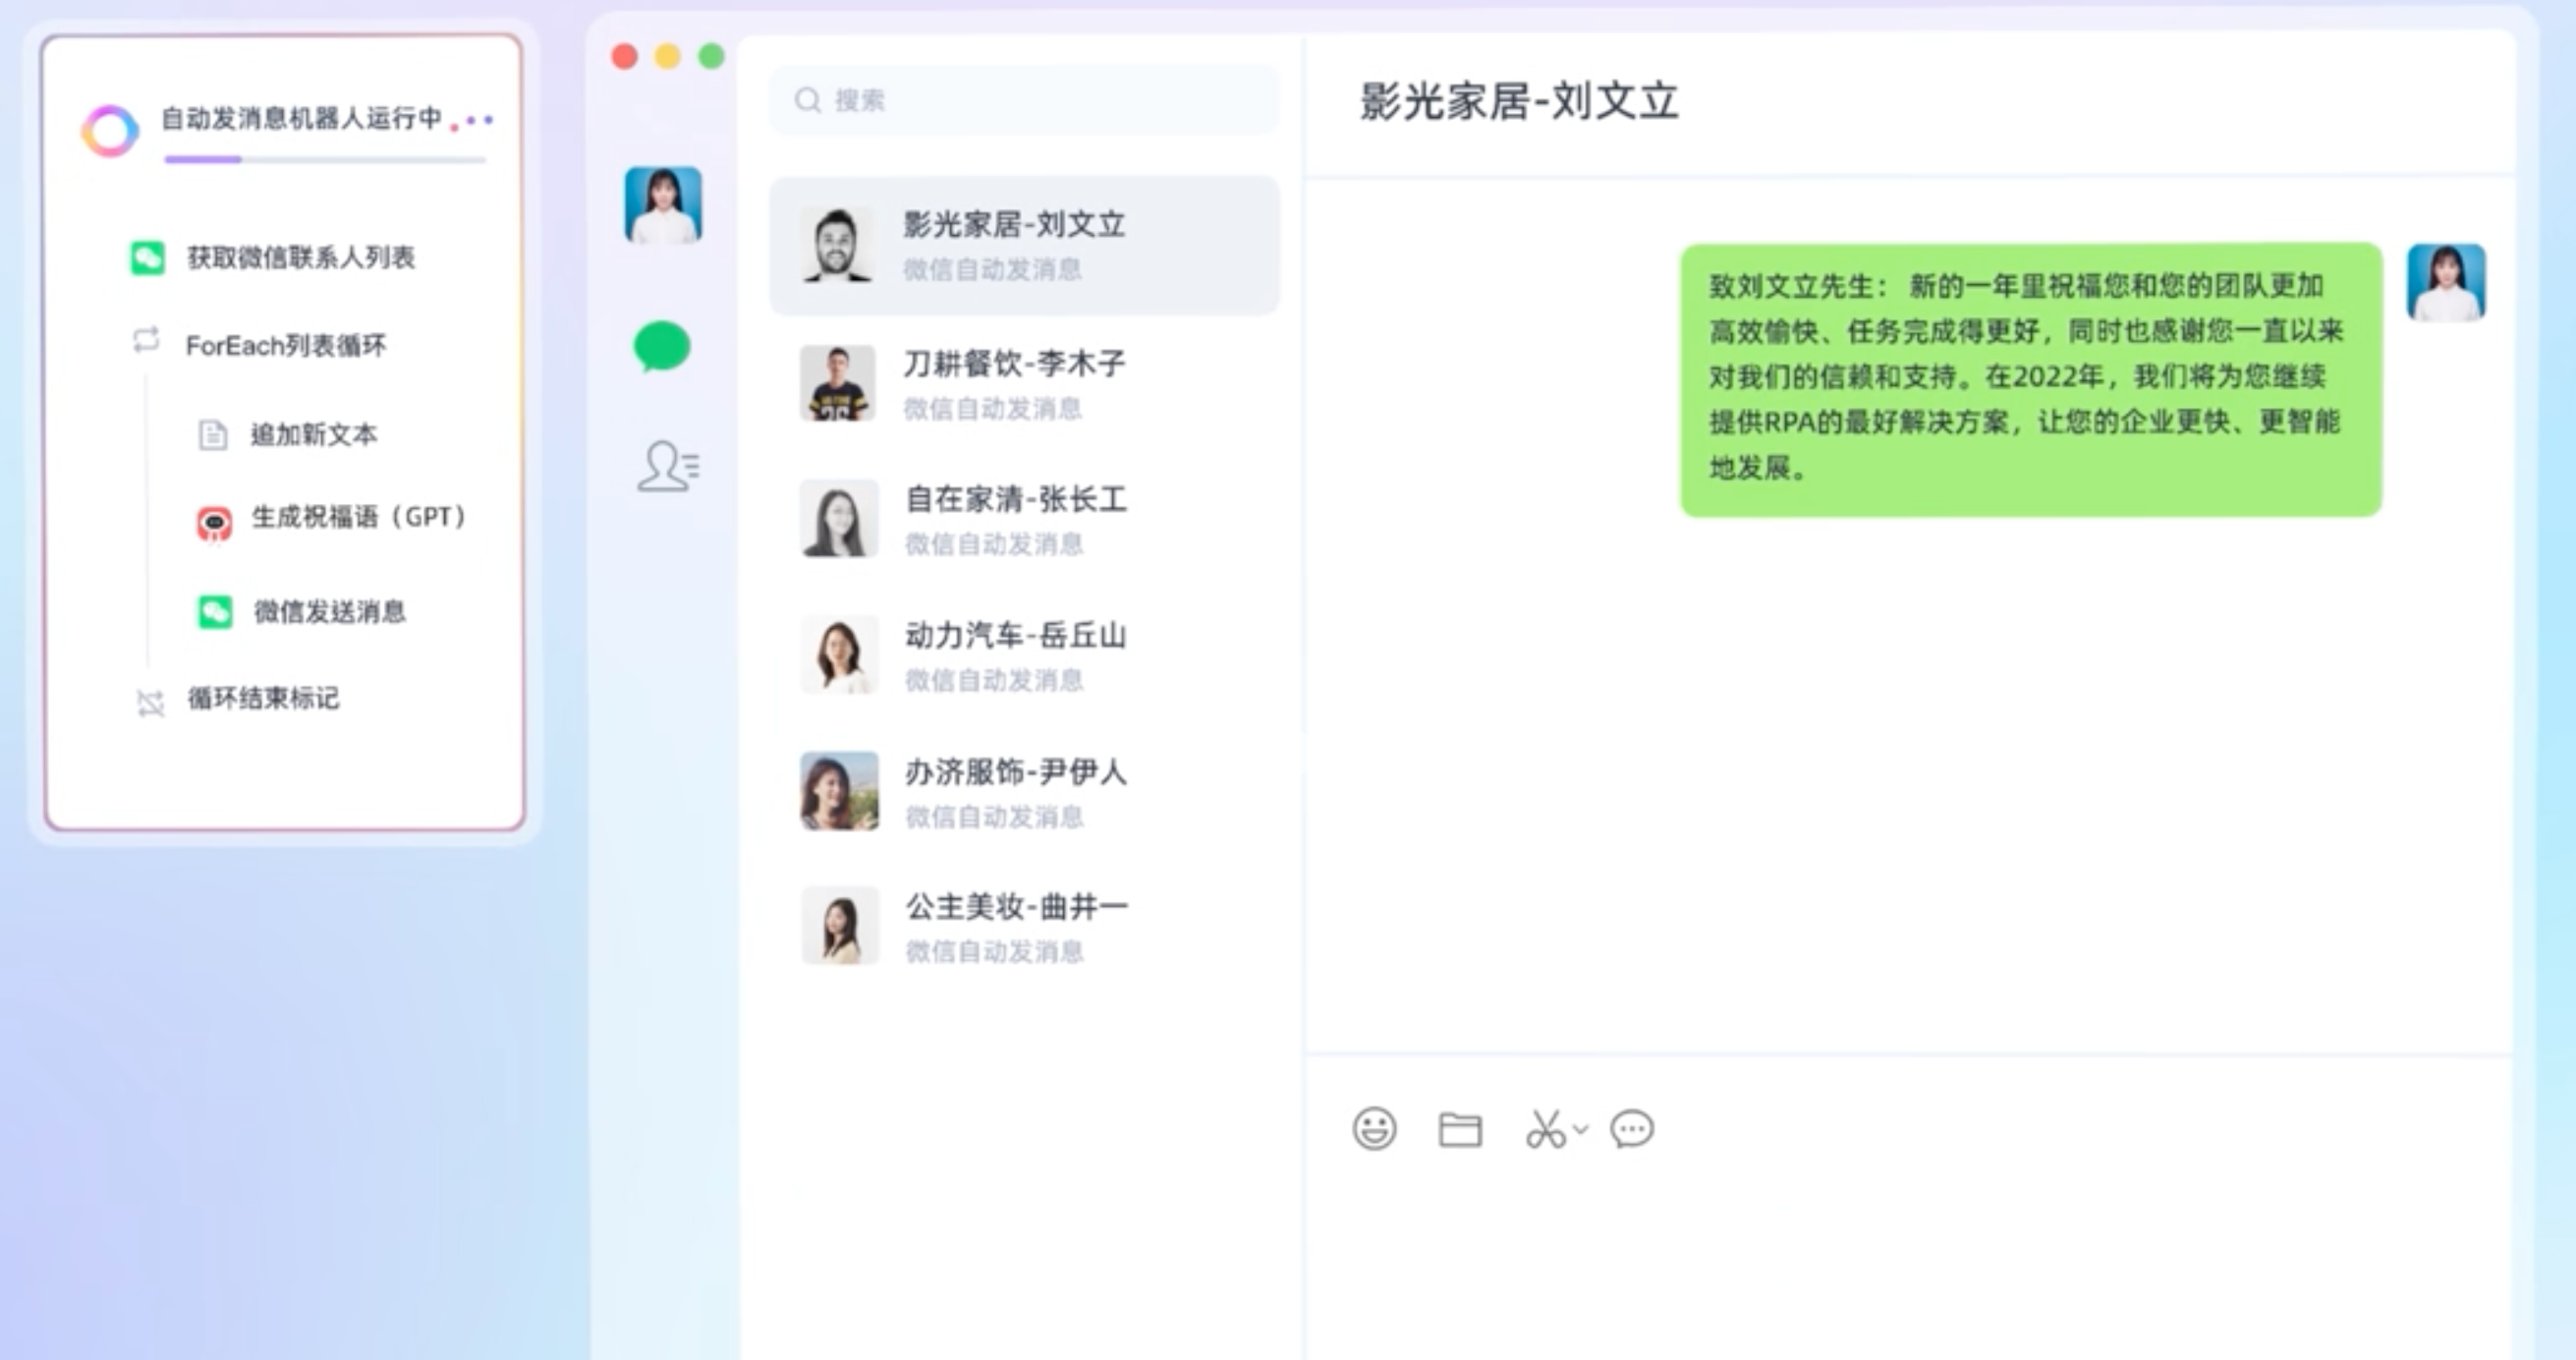Click the green maximize window button
The height and width of the screenshot is (1360, 2576).
(x=711, y=56)
